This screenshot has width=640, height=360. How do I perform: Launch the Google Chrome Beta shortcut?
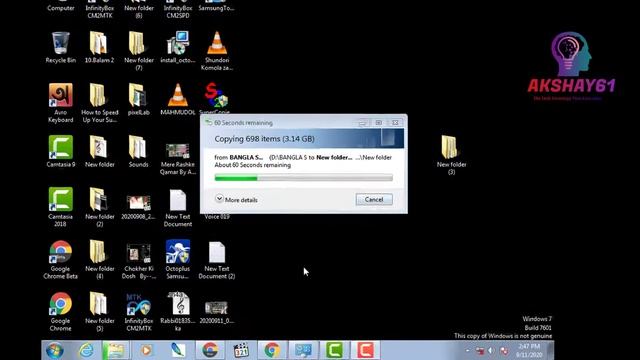[x=60, y=260]
